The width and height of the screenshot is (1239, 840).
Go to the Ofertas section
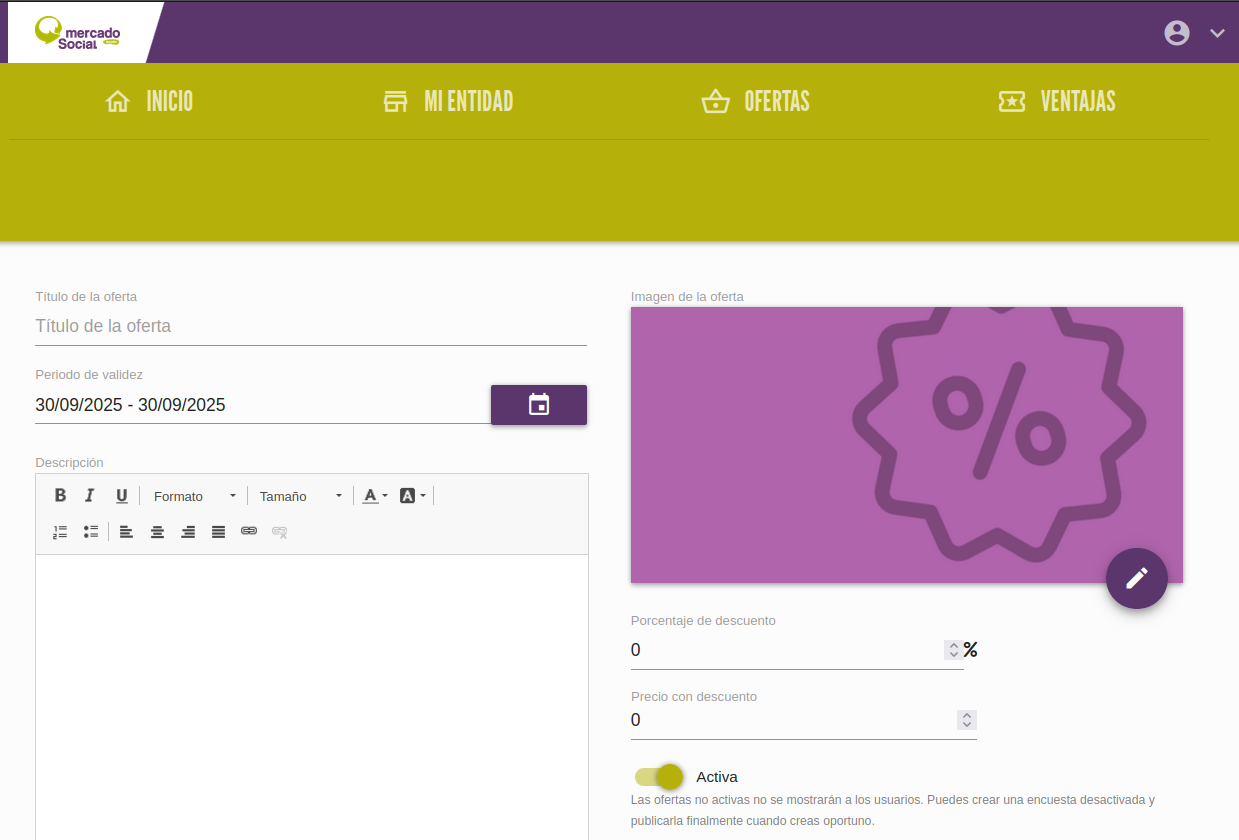[x=756, y=102]
